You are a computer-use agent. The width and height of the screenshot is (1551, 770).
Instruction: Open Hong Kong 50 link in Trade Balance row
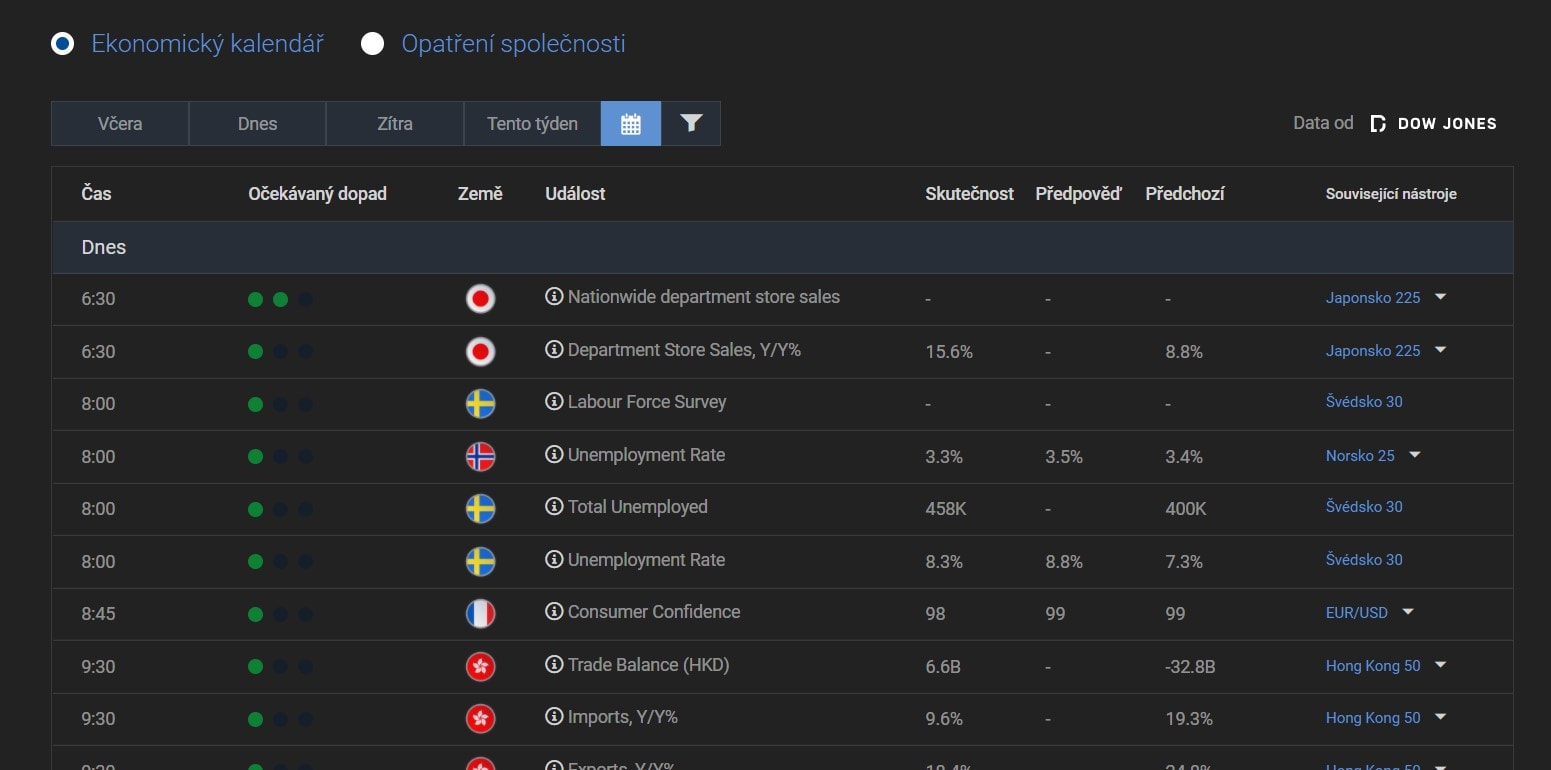coord(1372,665)
